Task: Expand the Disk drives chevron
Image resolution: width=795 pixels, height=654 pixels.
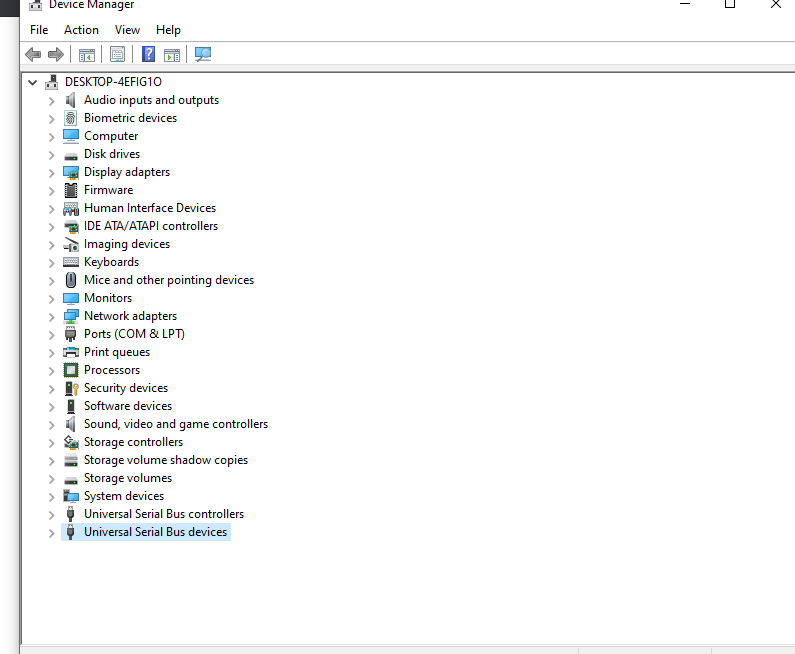Action: (x=51, y=155)
